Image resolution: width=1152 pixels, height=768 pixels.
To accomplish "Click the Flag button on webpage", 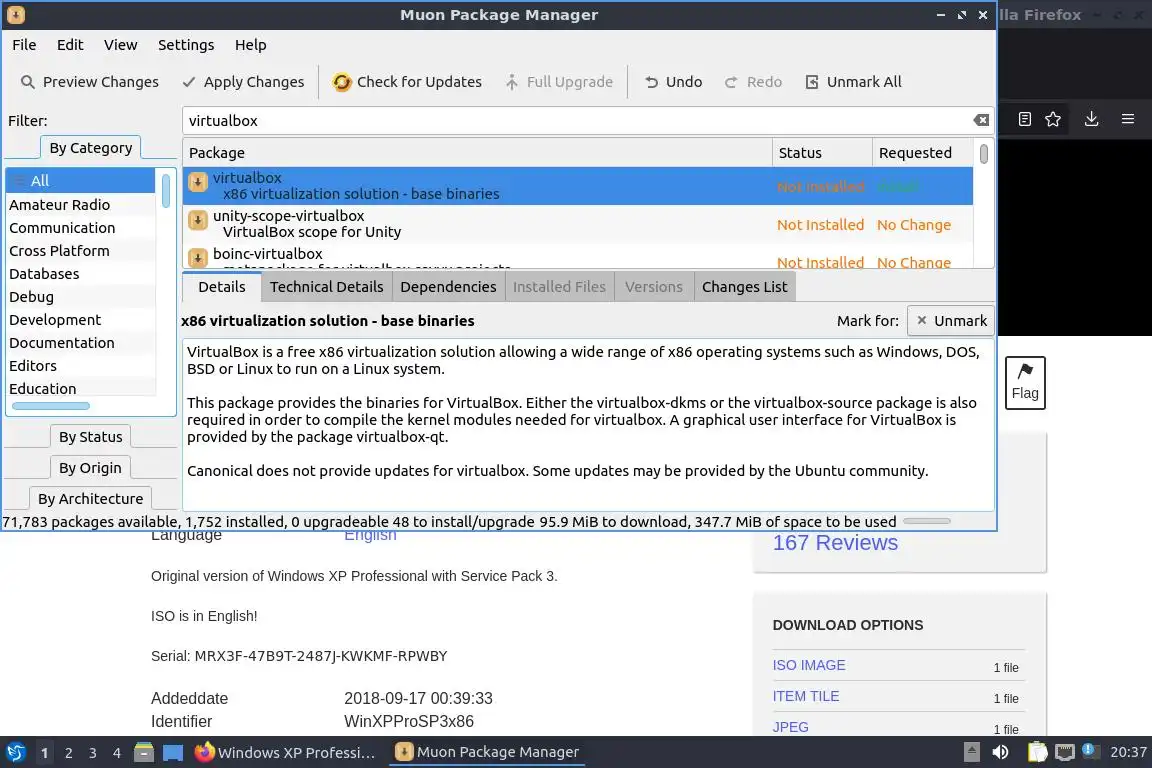I will 1025,383.
